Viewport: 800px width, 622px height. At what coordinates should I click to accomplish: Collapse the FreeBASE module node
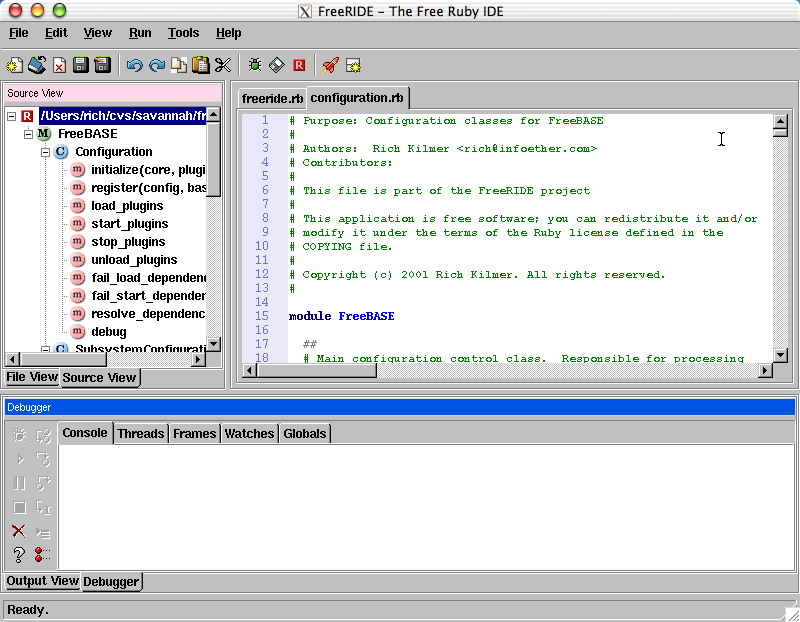(x=29, y=134)
